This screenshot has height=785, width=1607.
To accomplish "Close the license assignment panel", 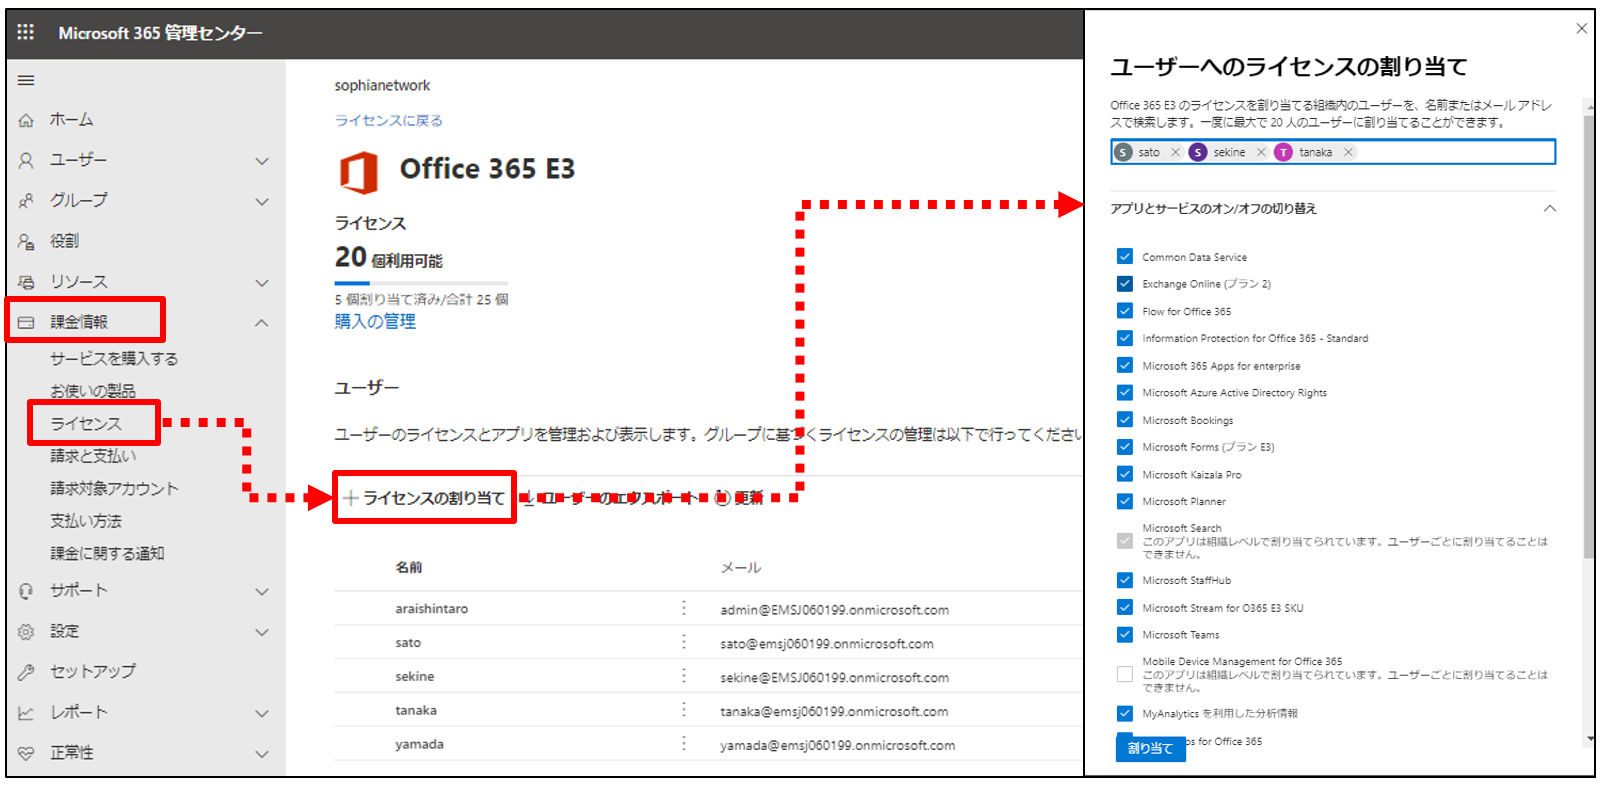I will (x=1581, y=28).
